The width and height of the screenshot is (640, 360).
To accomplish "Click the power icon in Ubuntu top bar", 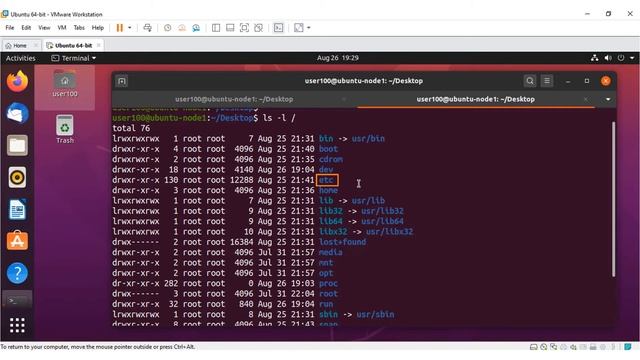I will [x=621, y=58].
